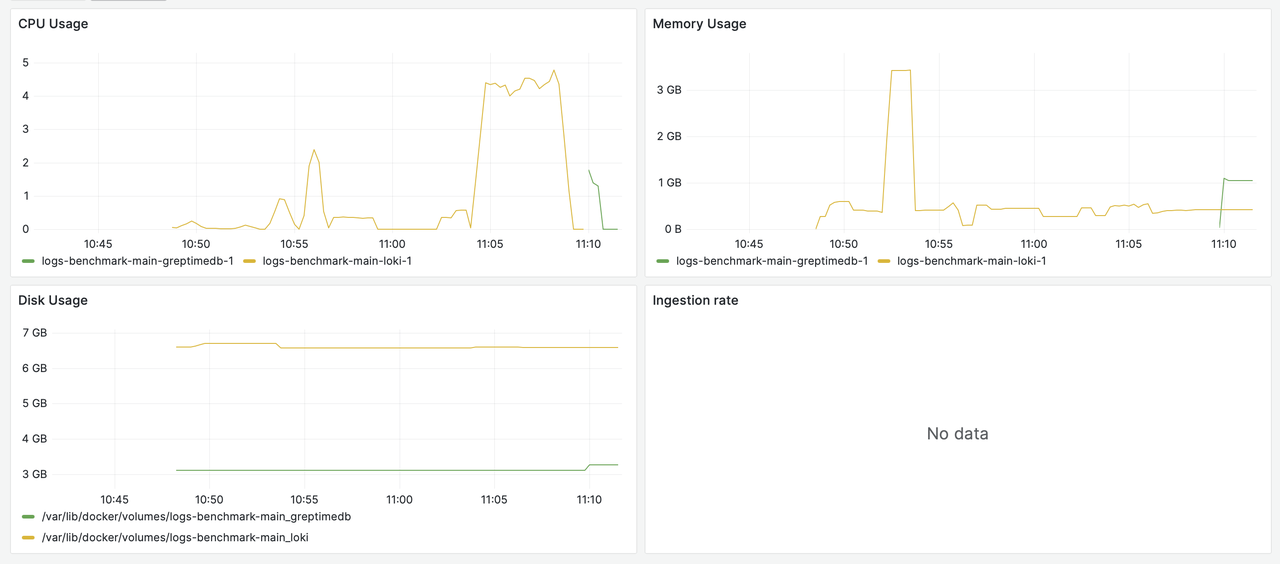This screenshot has width=1280, height=564.
Task: Isolate the logs-benchmark-main_loki volume in Disk legend
Action: [x=175, y=537]
